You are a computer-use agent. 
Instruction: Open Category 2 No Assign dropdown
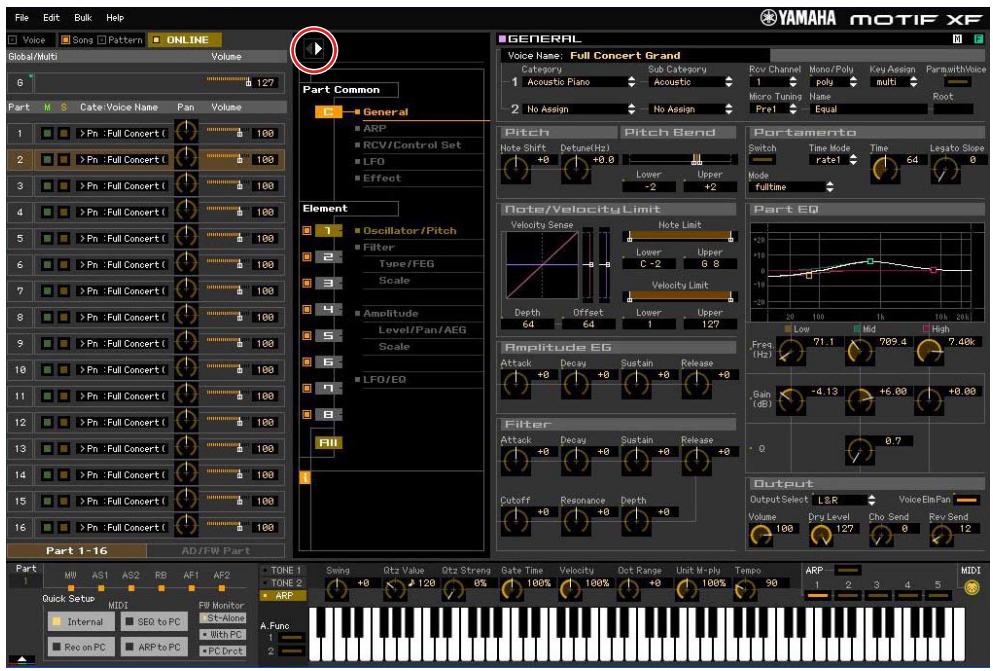click(579, 109)
